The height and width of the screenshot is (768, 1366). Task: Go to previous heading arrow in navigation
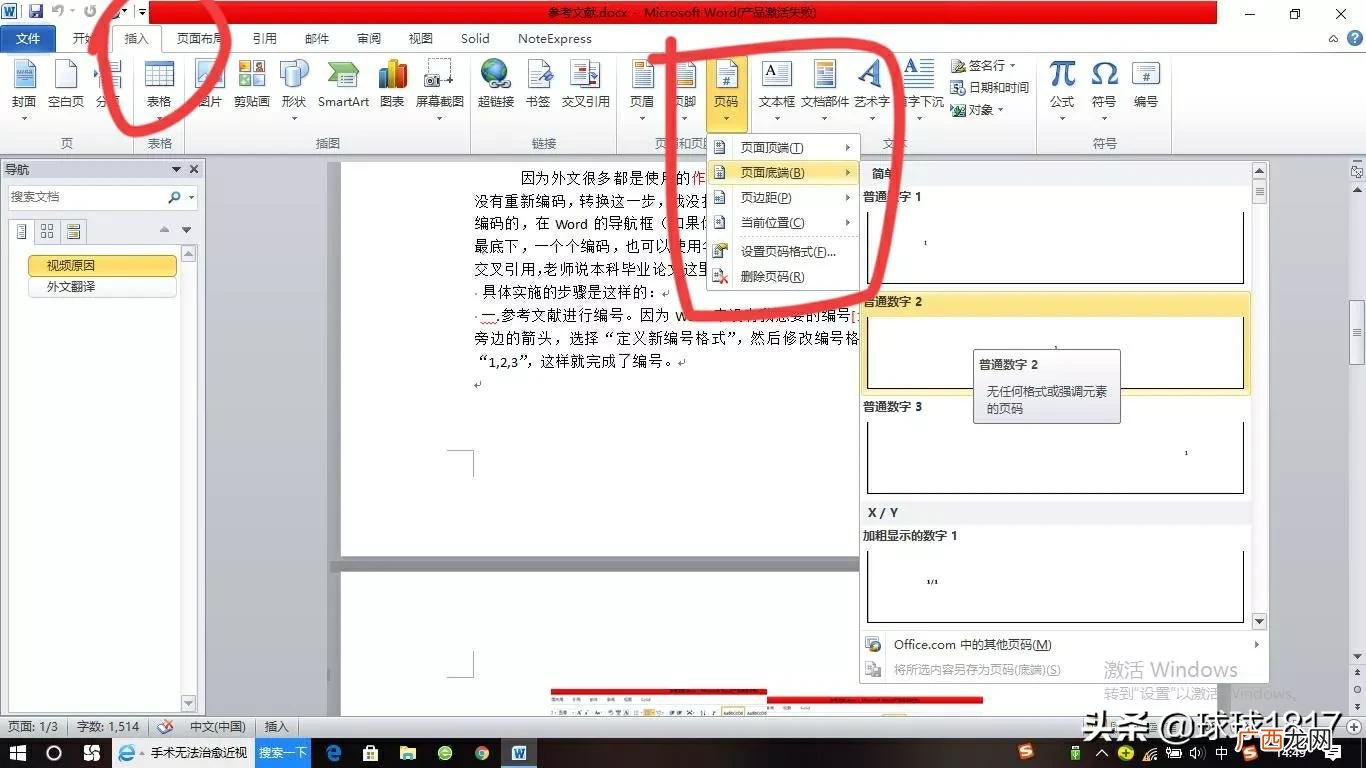(x=166, y=230)
